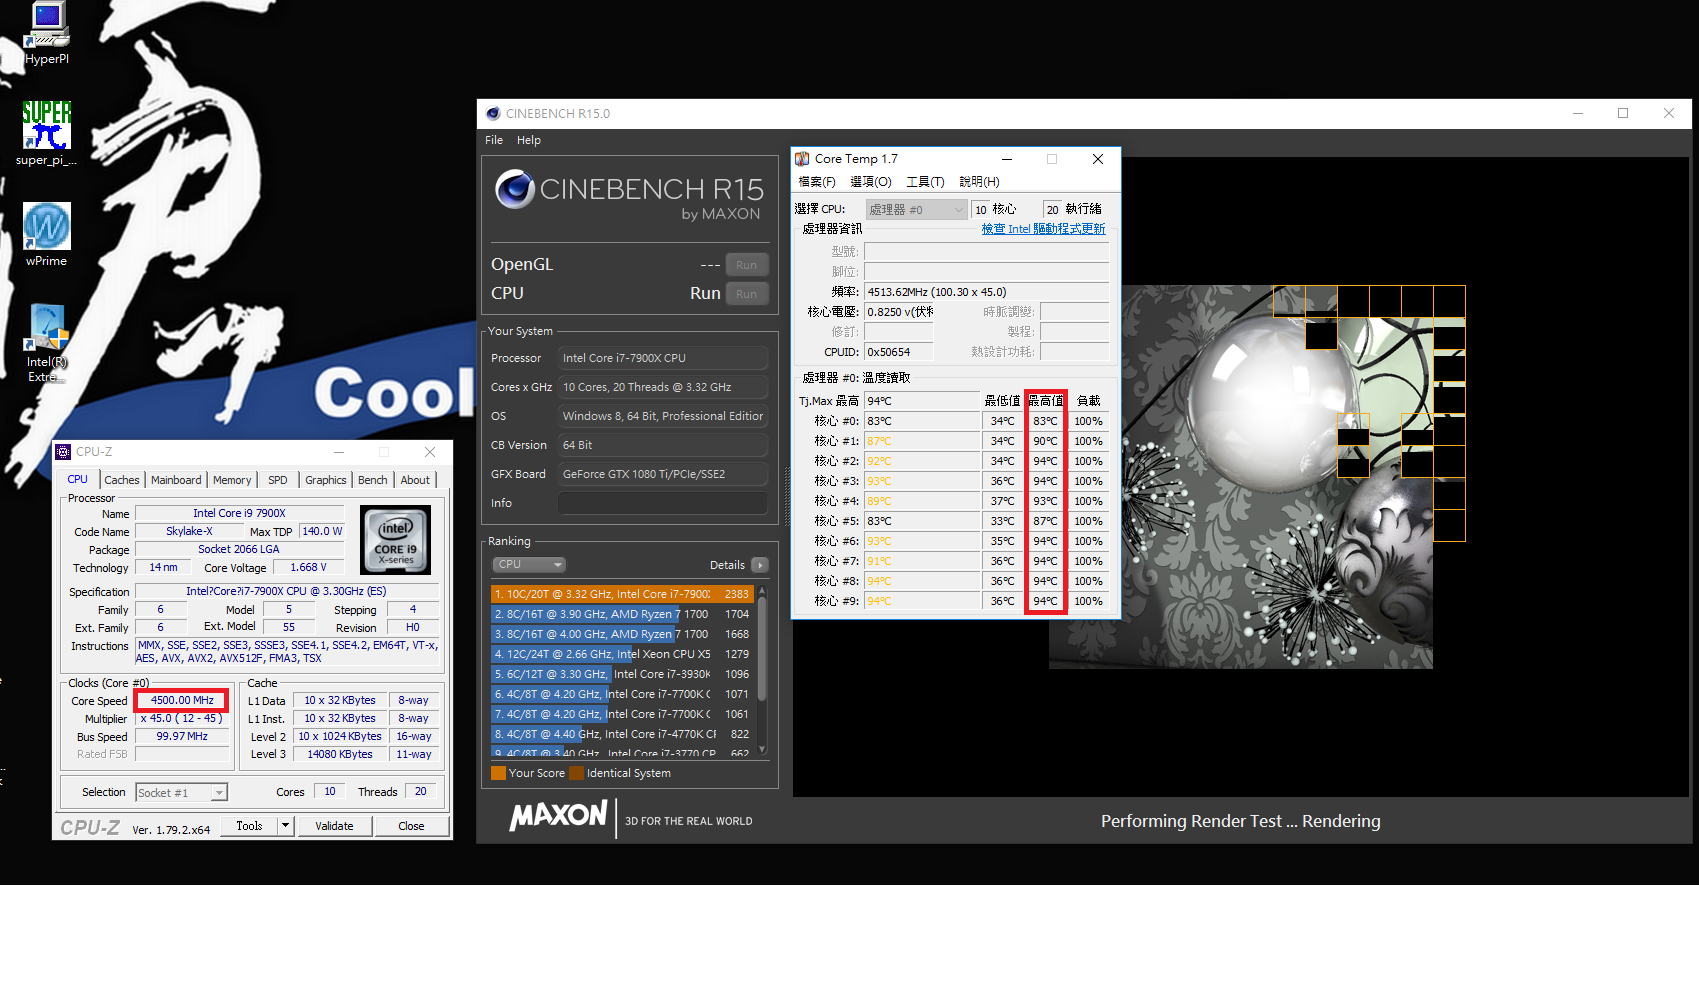Click the Core Speed 4500.00 MHz value
Viewport: 1699px width, 988px height.
pyautogui.click(x=182, y=700)
